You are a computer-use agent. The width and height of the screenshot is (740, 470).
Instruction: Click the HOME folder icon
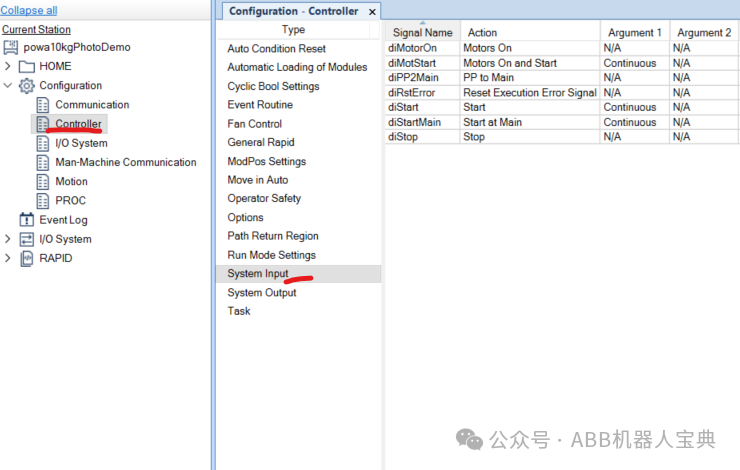tap(26, 67)
